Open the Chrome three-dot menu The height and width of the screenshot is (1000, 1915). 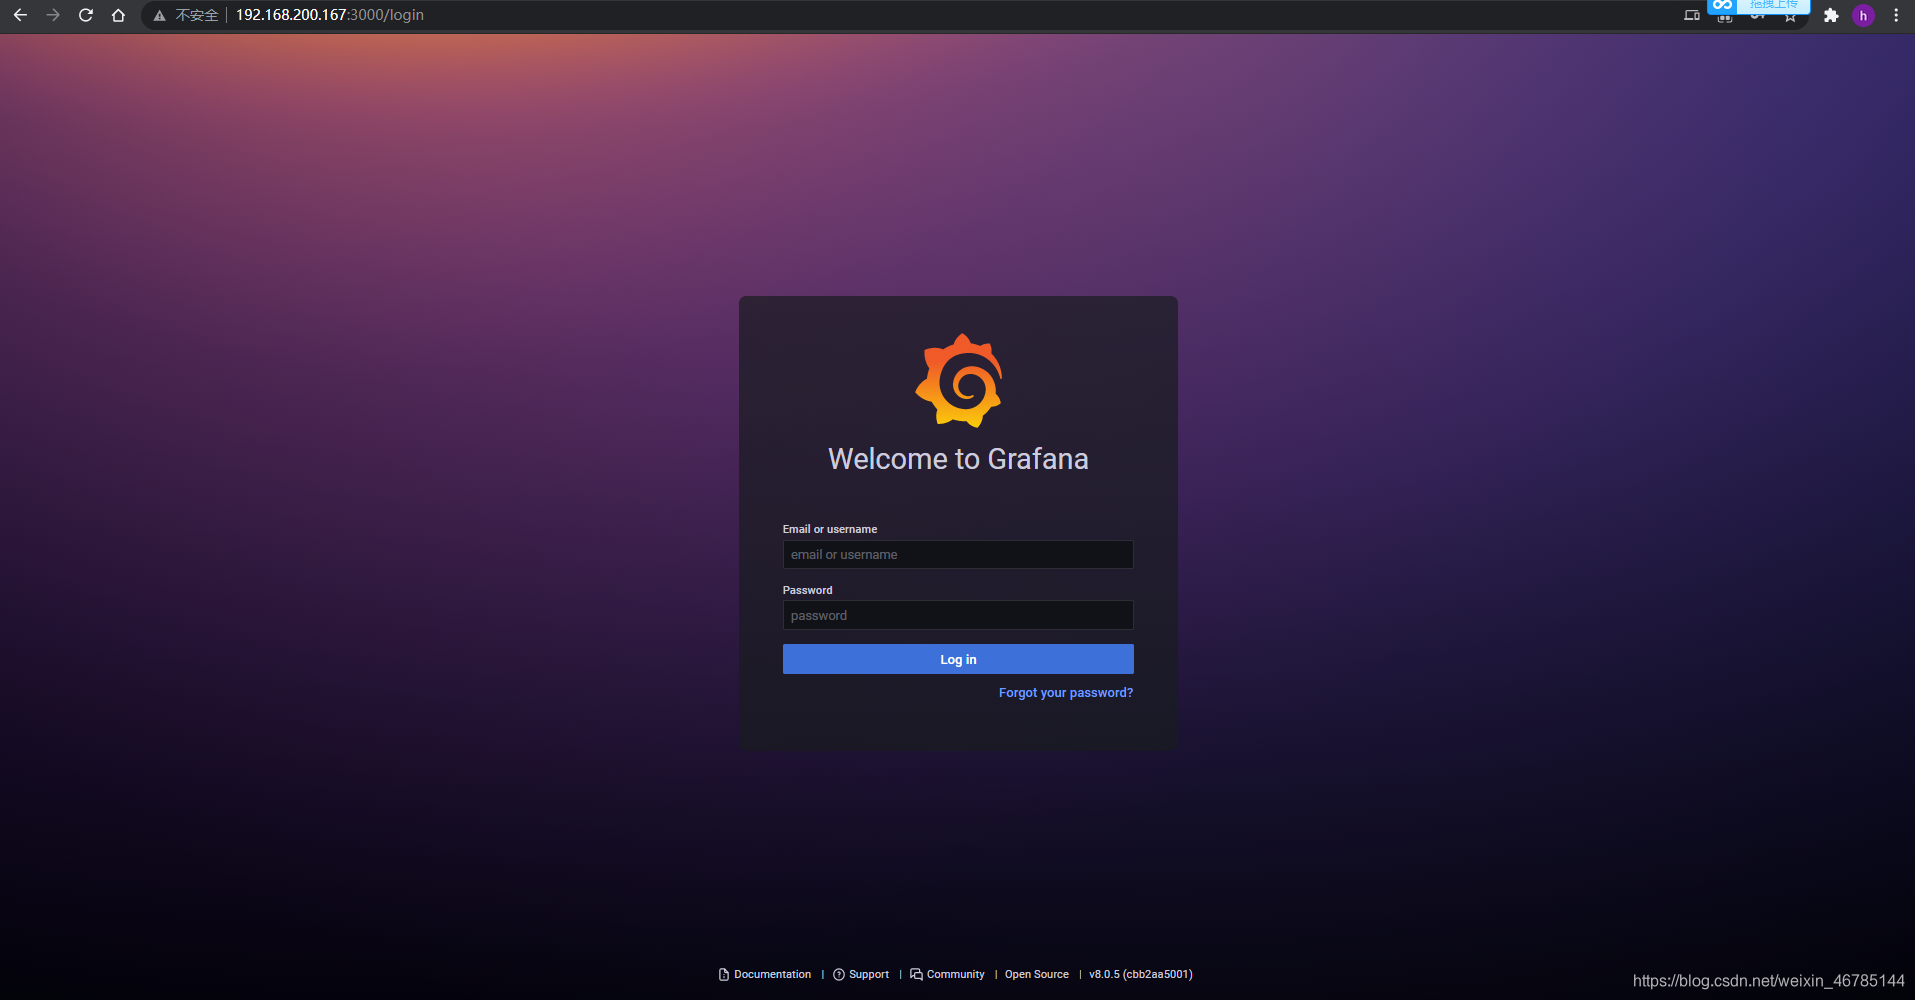pos(1896,15)
